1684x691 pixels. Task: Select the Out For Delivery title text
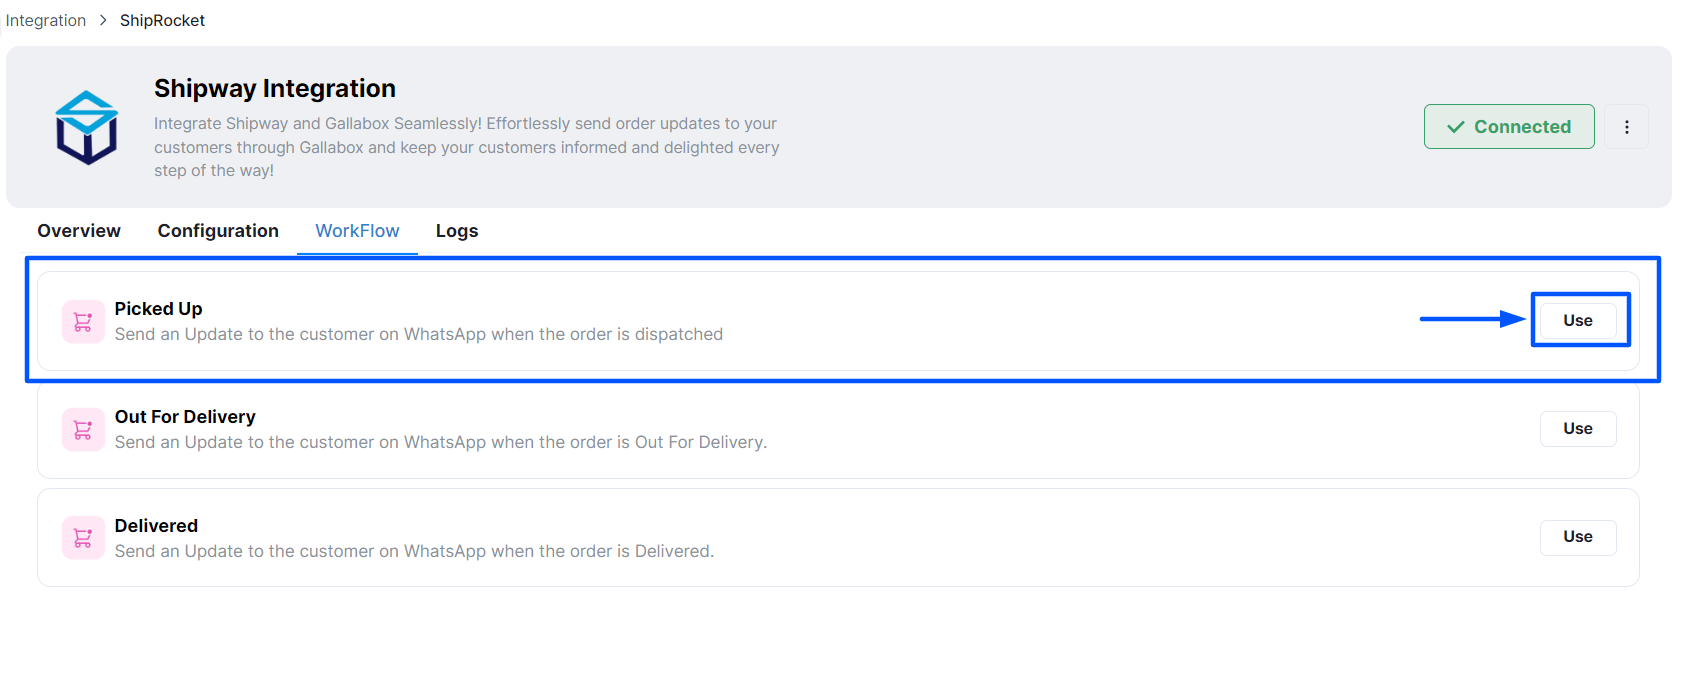click(185, 417)
